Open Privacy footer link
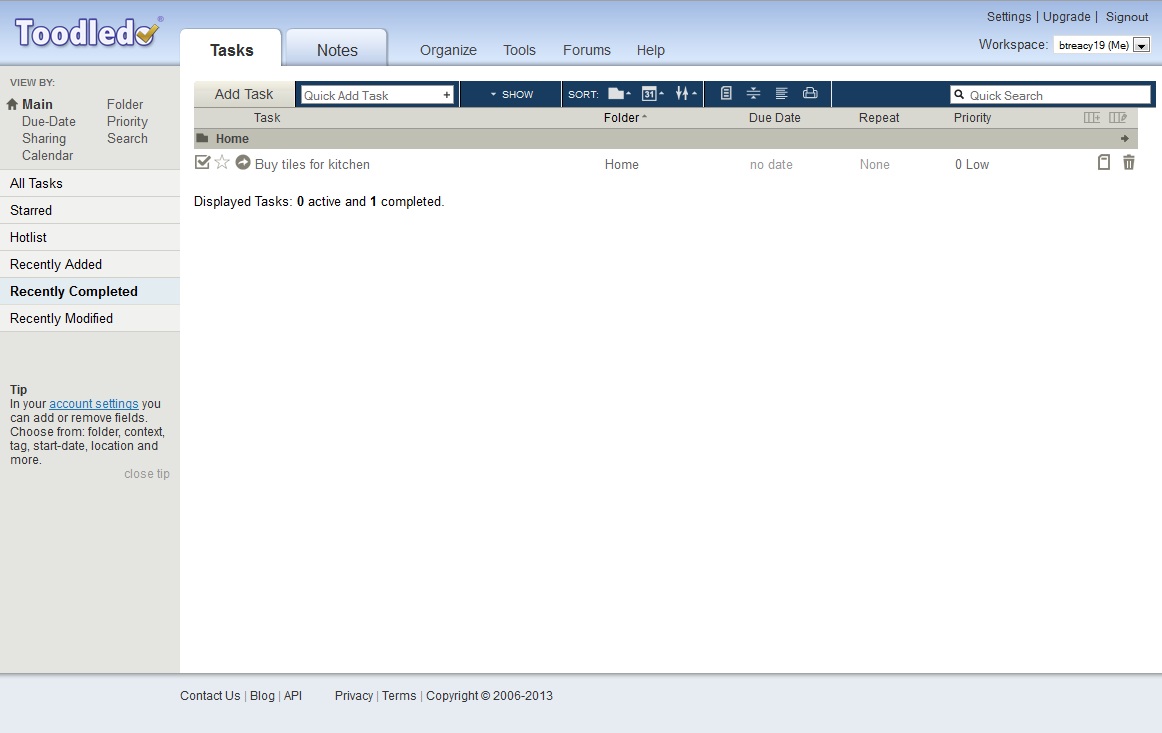 [x=353, y=696]
